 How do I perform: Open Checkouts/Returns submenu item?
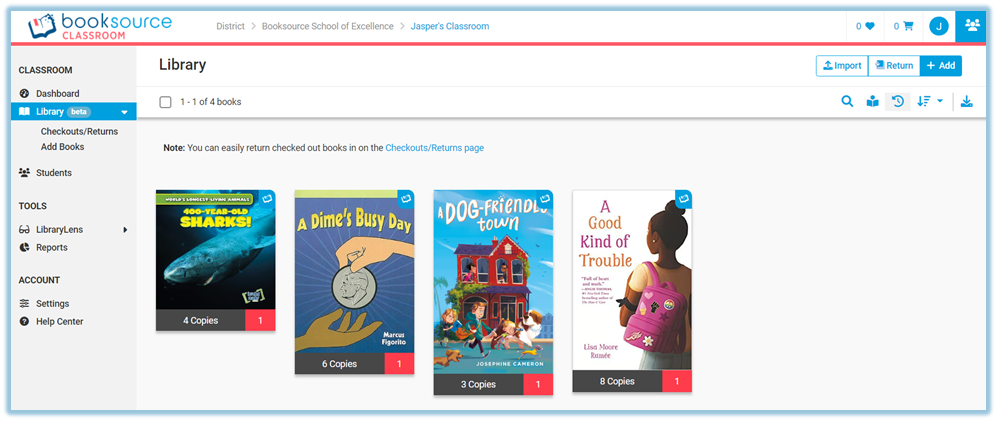pos(79,132)
